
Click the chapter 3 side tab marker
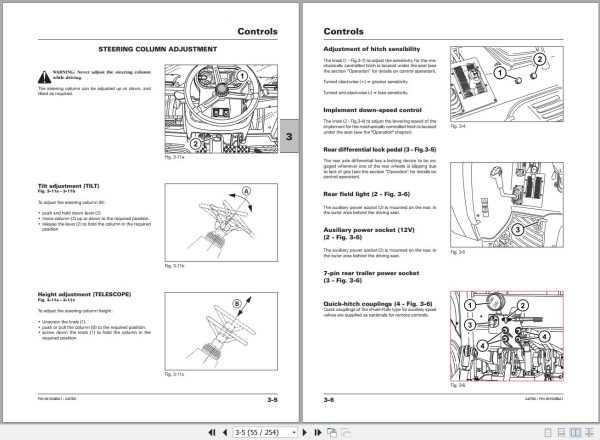(x=289, y=136)
